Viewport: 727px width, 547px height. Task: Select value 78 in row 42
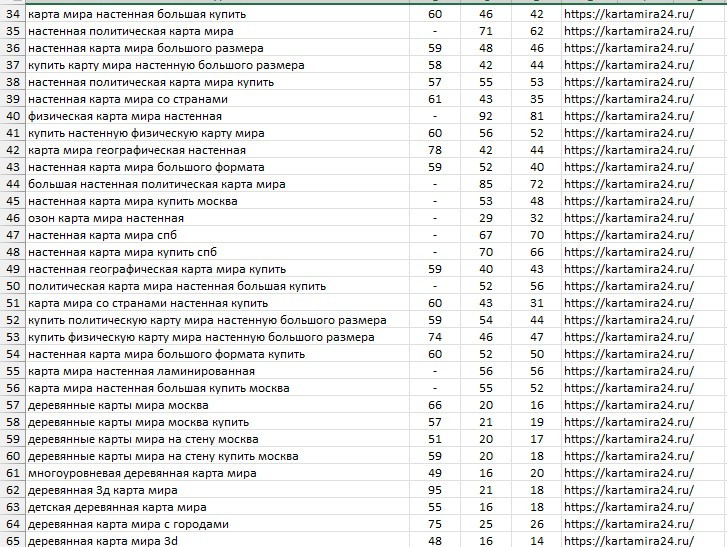435,150
